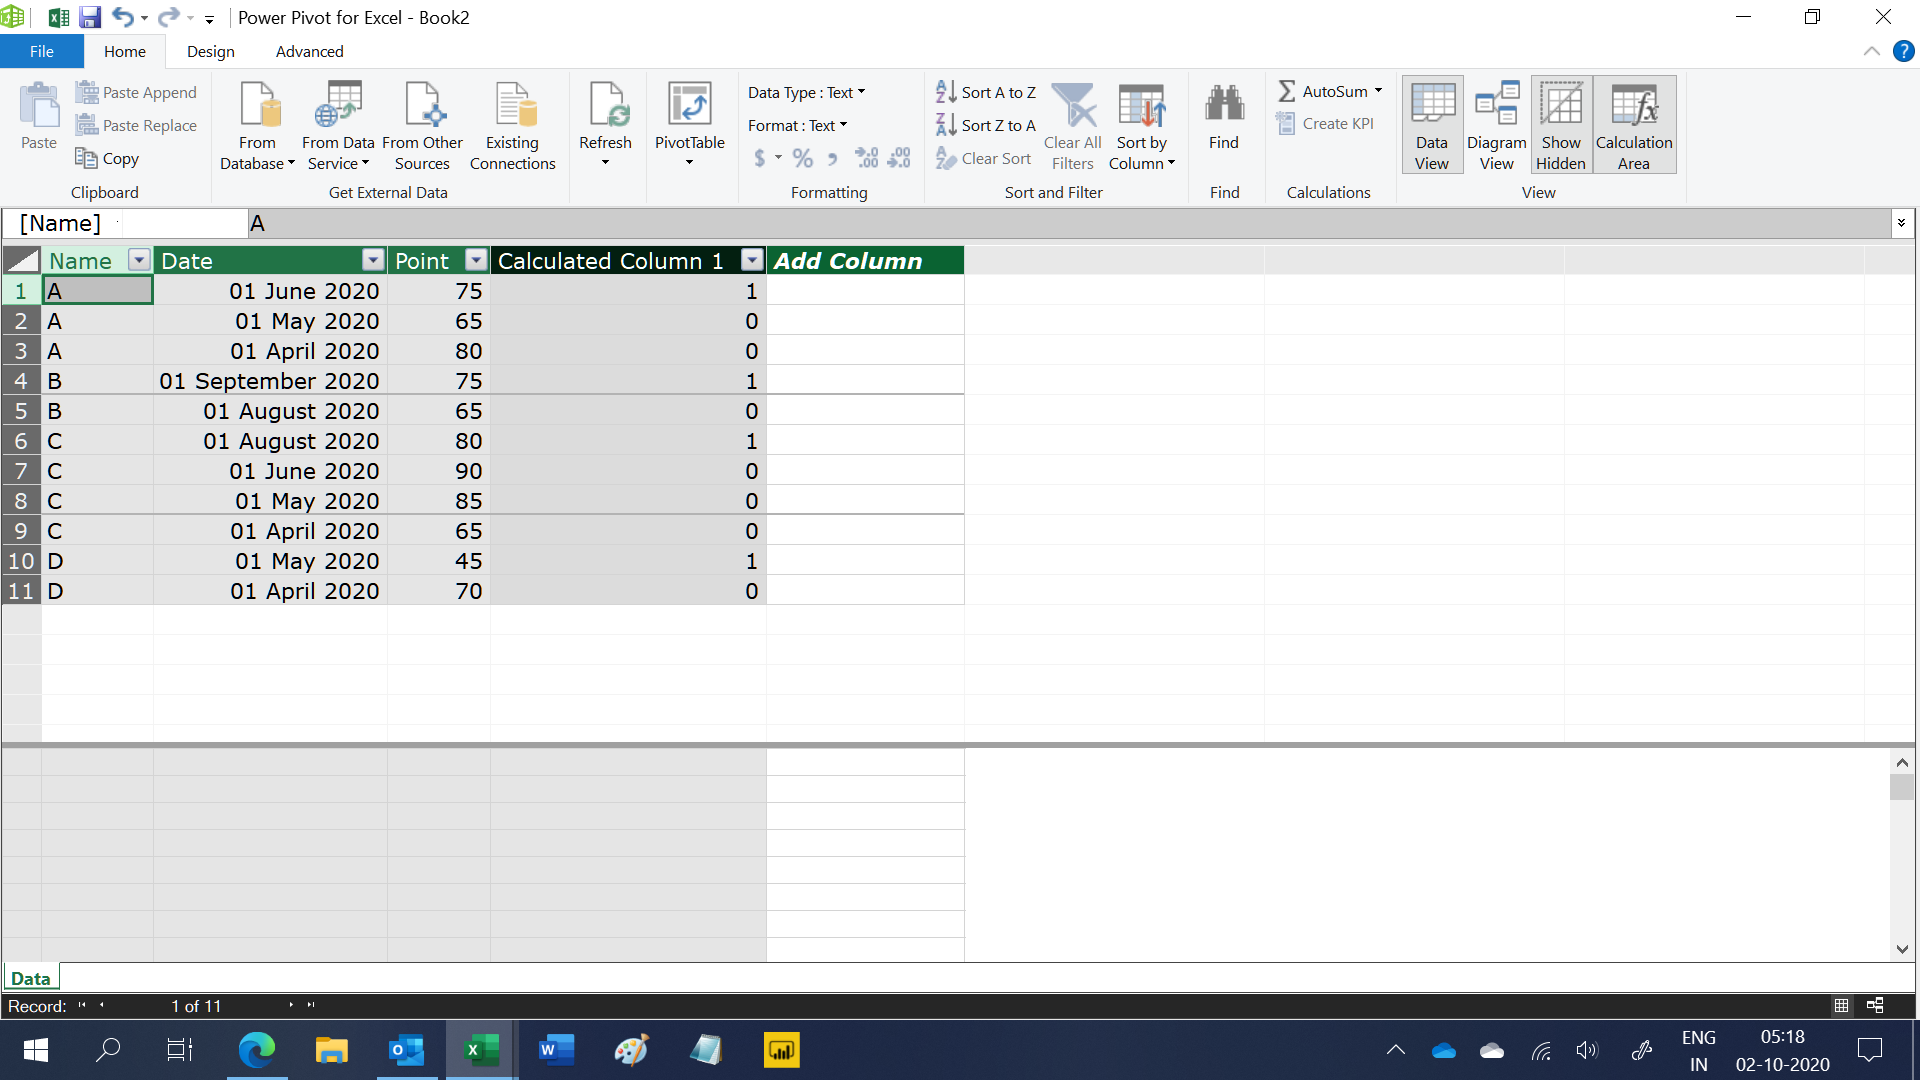Open From Database import option
The width and height of the screenshot is (1920, 1080).
pyautogui.click(x=257, y=126)
